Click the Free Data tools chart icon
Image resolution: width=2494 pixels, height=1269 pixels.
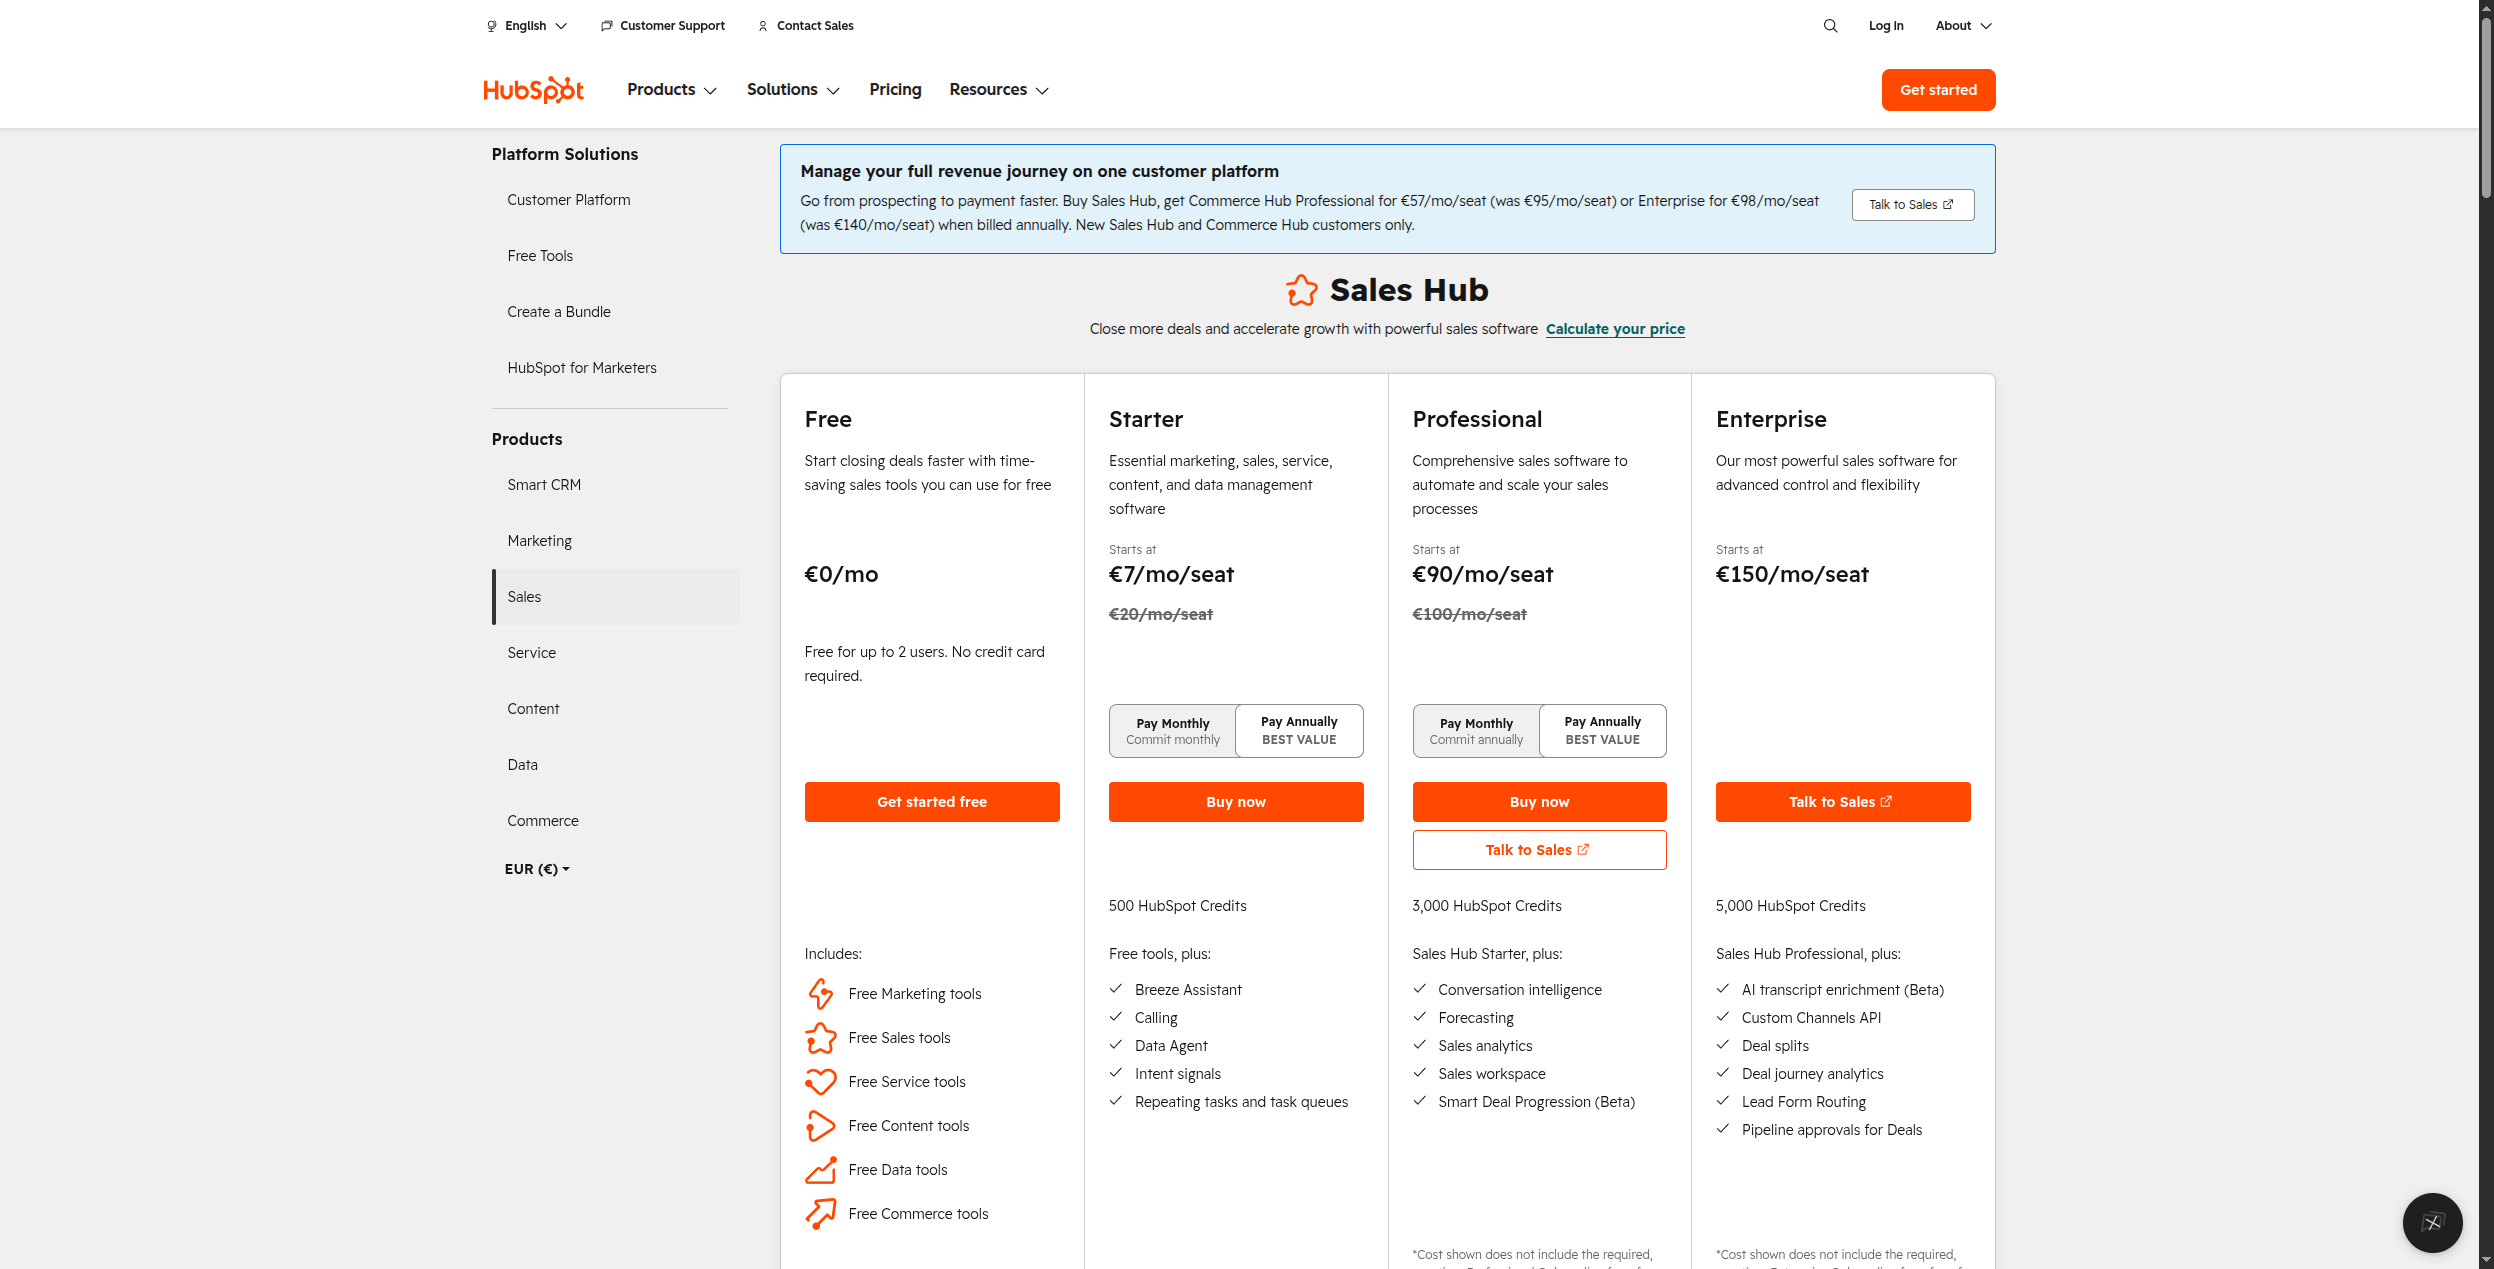820,1170
